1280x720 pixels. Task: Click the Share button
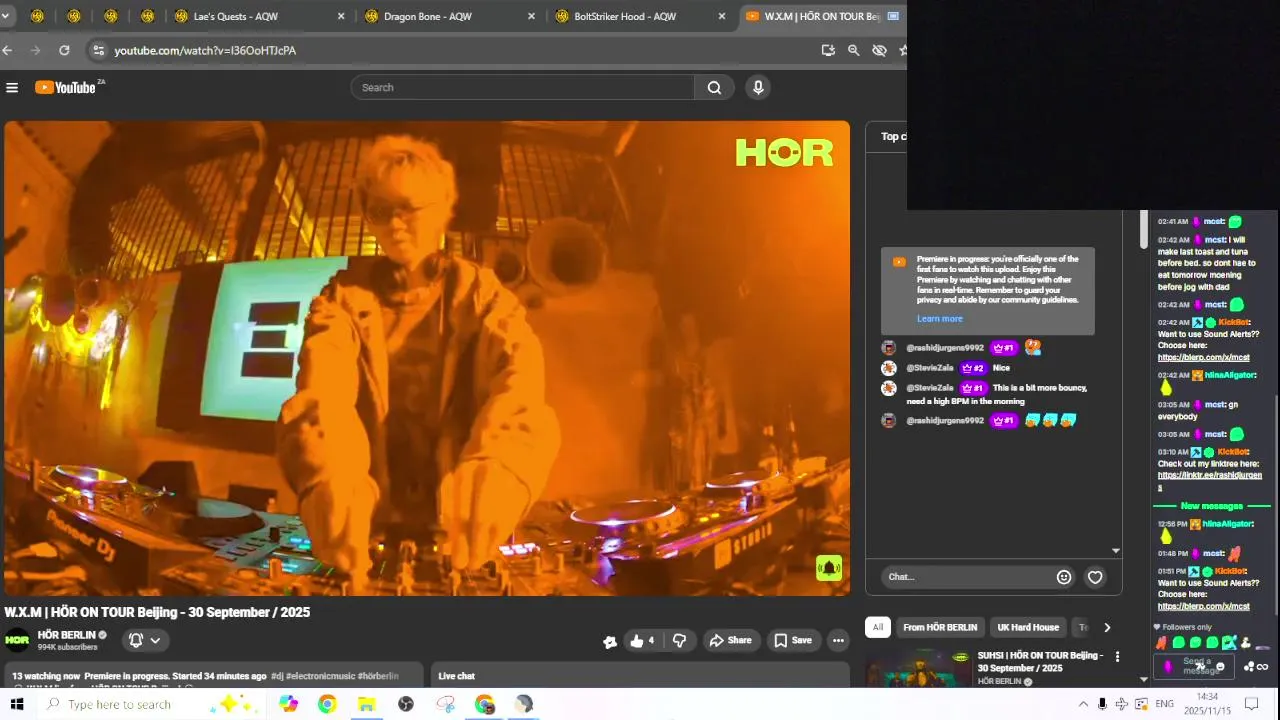tap(729, 640)
